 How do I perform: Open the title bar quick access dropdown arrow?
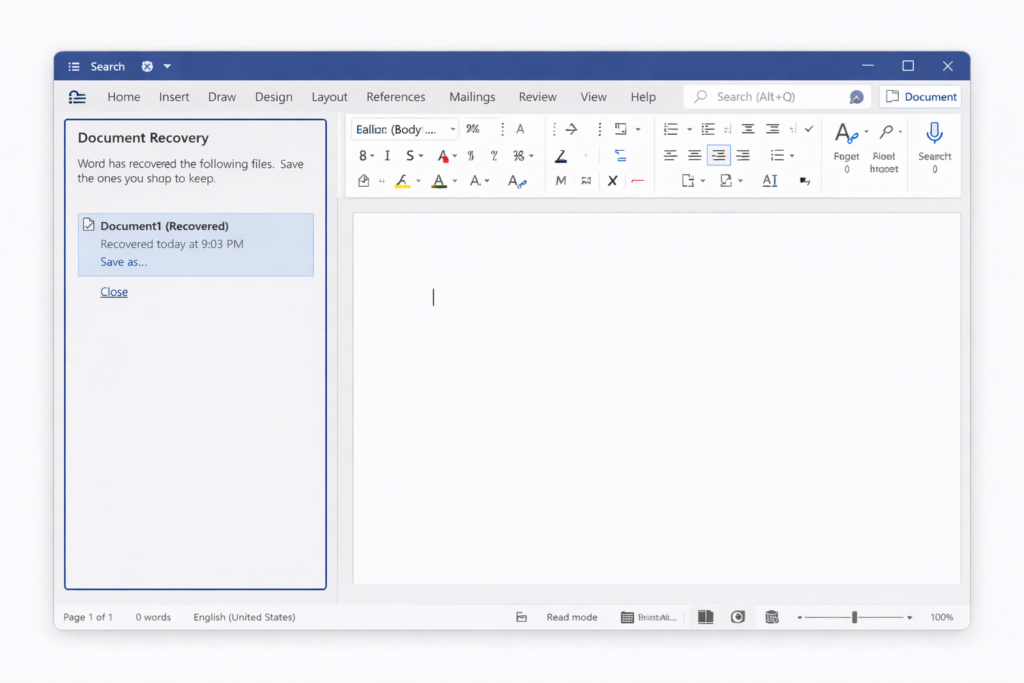pyautogui.click(x=167, y=67)
